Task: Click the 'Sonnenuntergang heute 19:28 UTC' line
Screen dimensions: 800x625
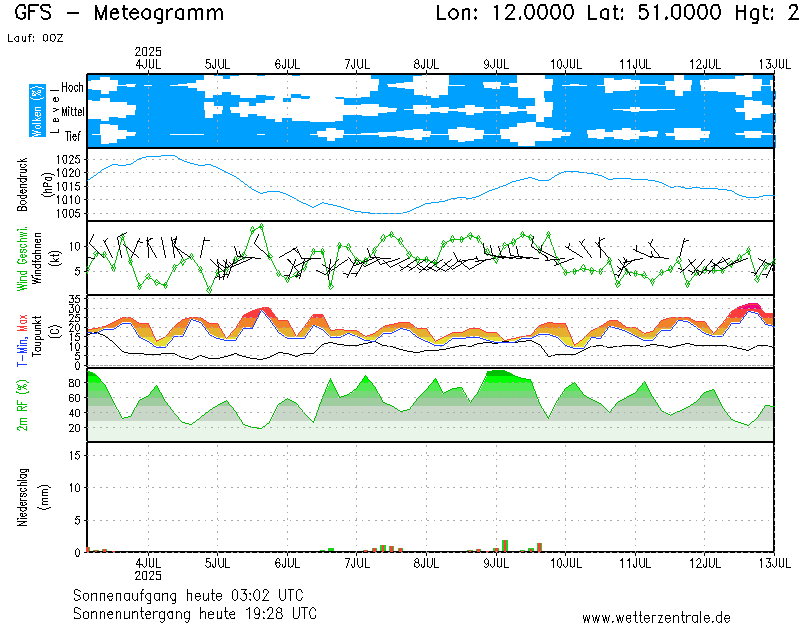Action: [x=195, y=614]
